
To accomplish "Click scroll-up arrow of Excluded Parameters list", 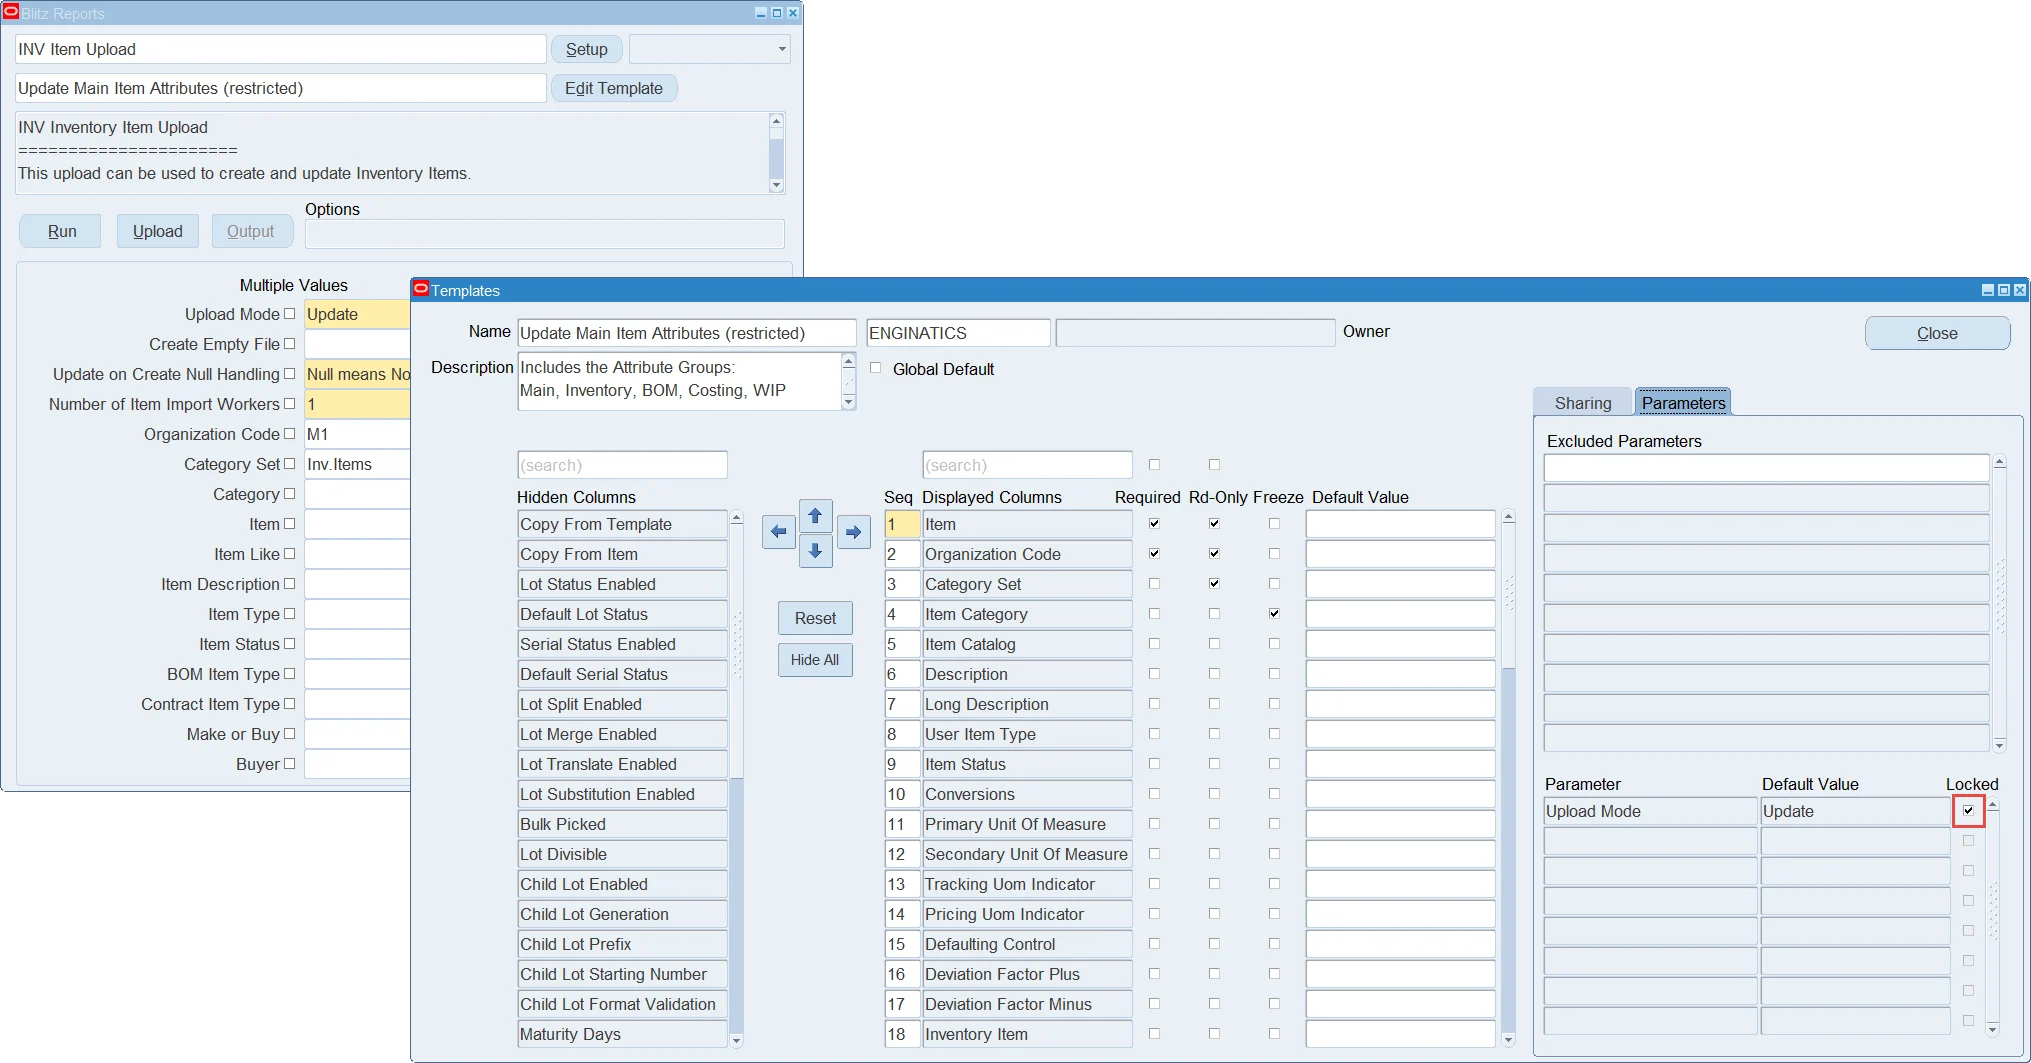I will point(2000,462).
